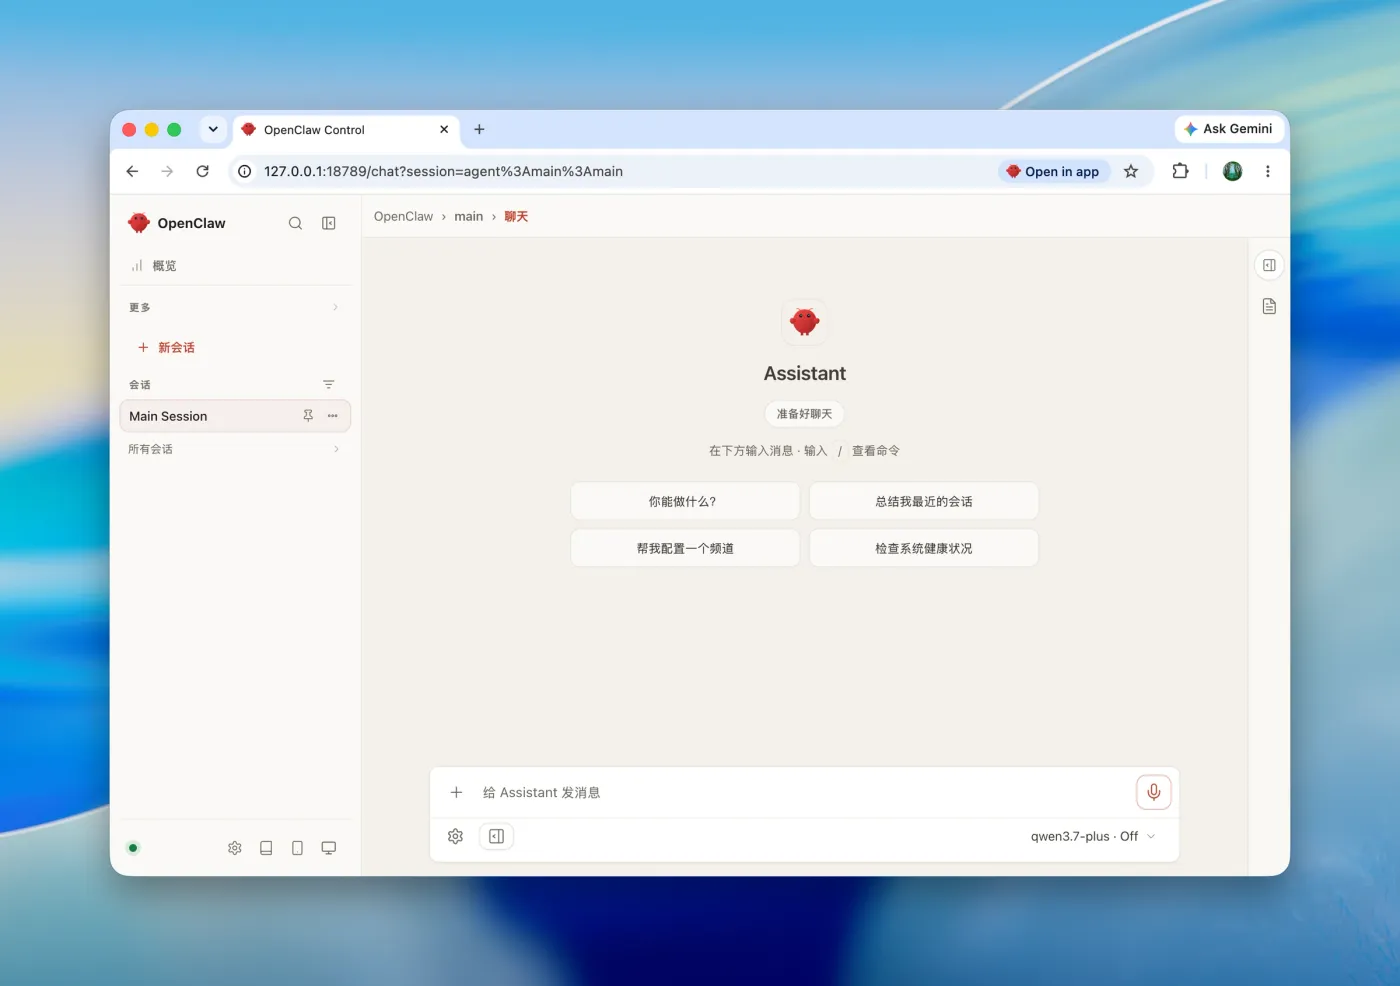Click Ask Gemini button

tap(1228, 129)
